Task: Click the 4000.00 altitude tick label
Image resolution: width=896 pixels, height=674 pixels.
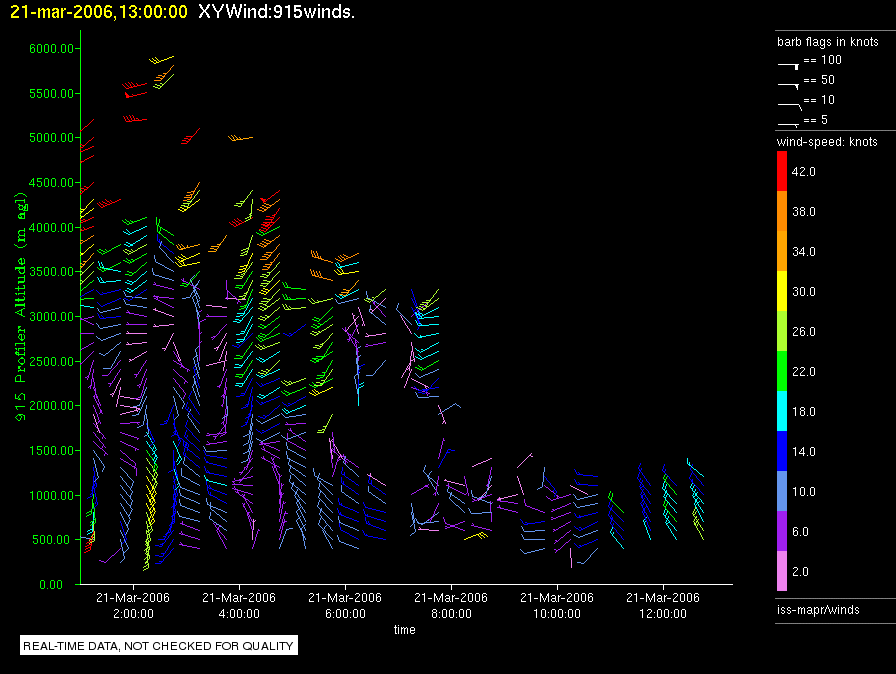Action: 51,227
